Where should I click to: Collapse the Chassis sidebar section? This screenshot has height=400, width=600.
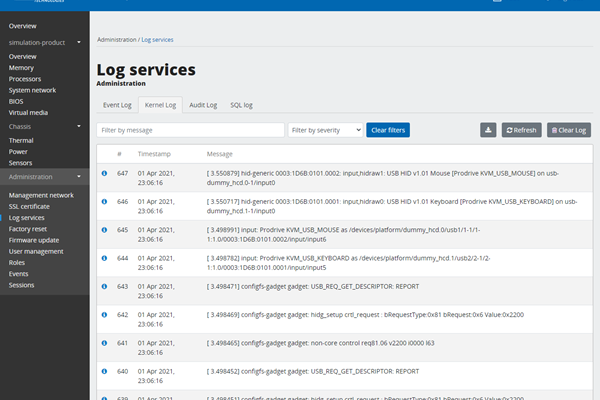click(x=45, y=126)
